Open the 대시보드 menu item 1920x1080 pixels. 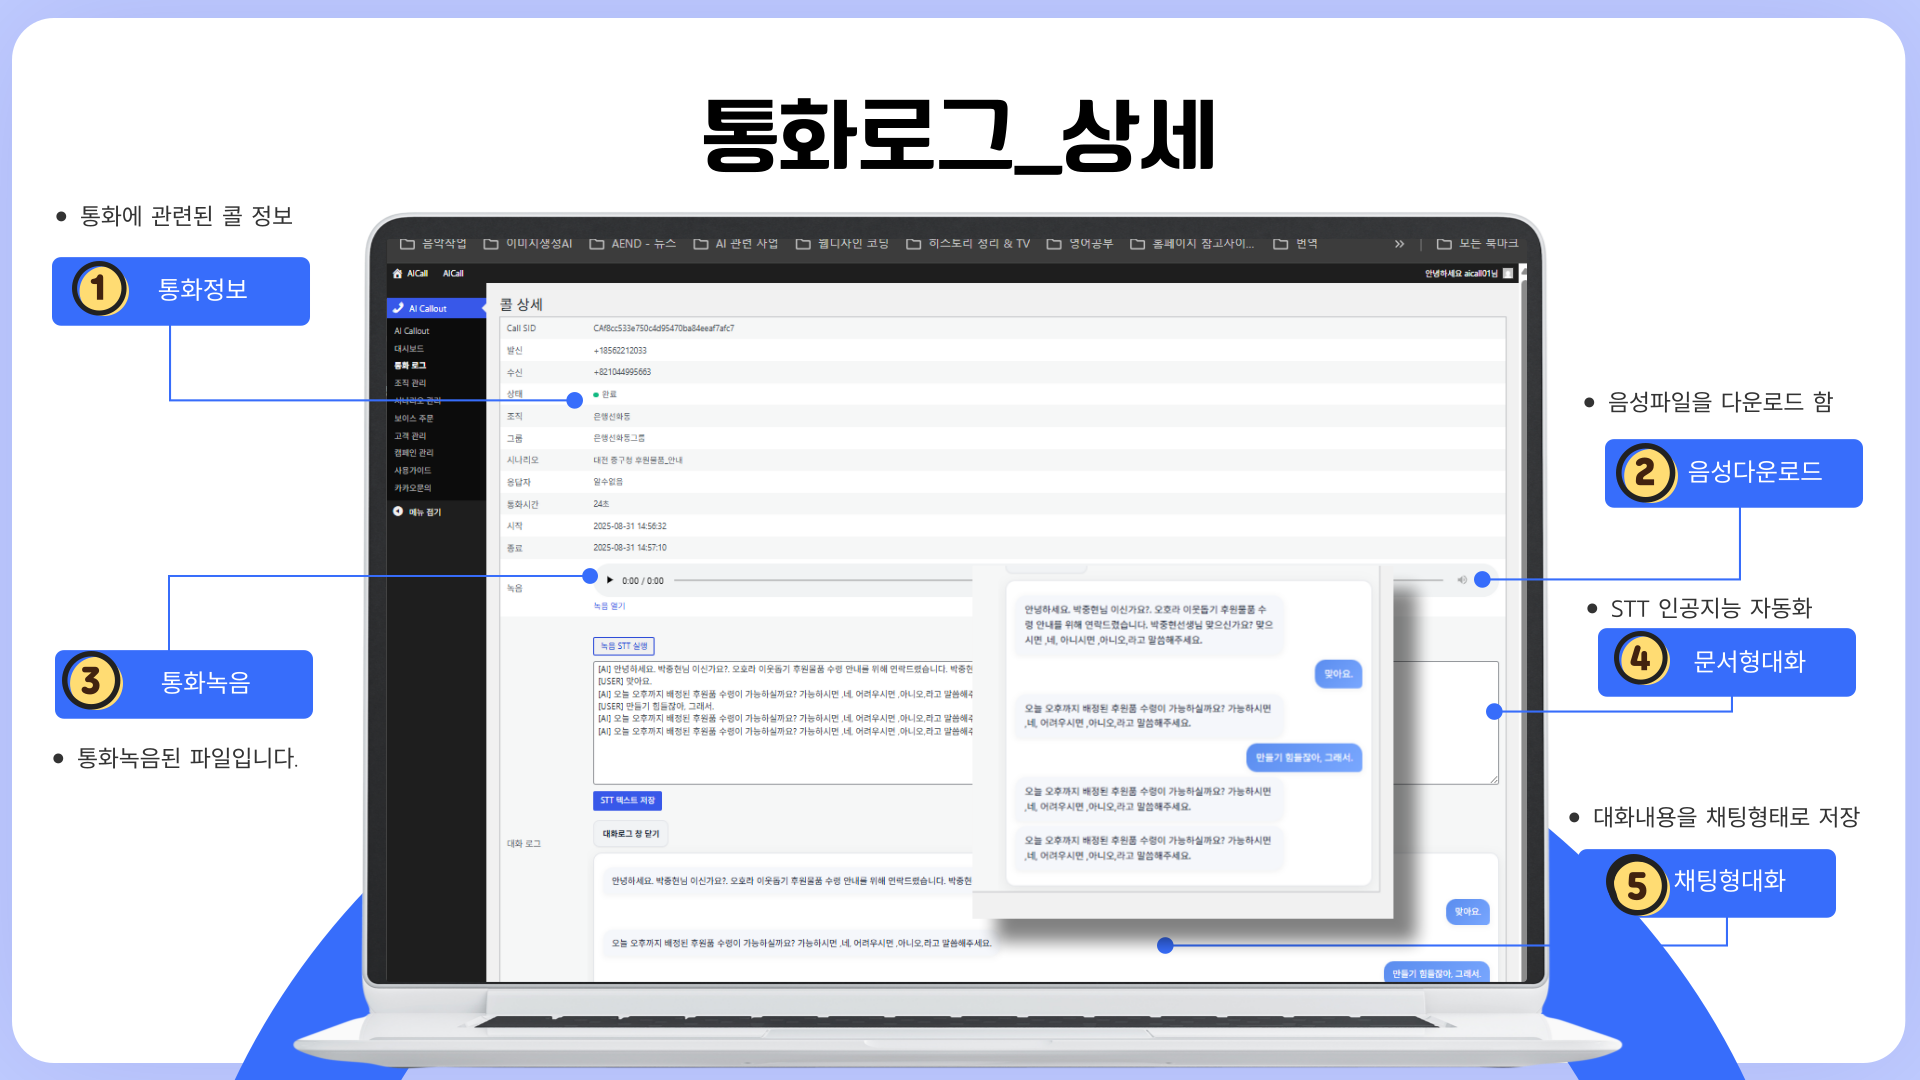click(409, 348)
